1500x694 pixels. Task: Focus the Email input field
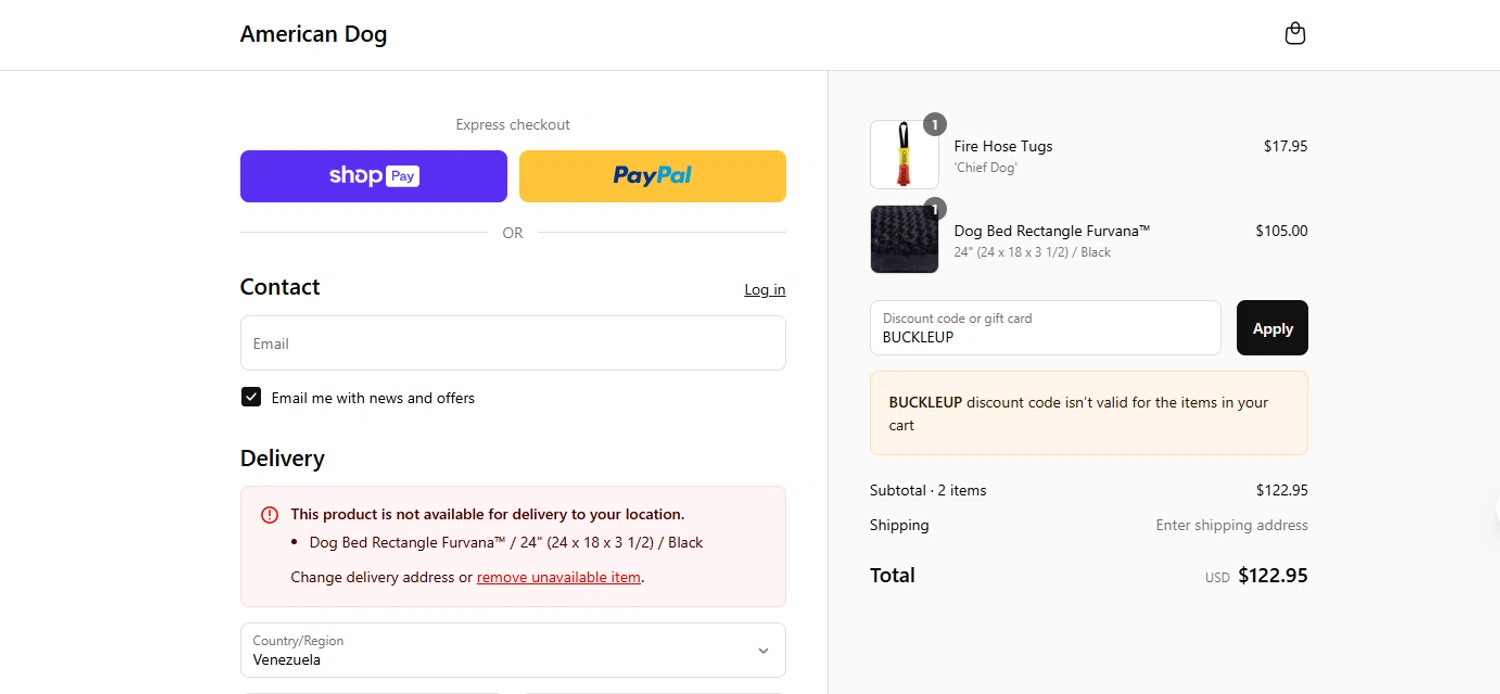[x=513, y=343]
